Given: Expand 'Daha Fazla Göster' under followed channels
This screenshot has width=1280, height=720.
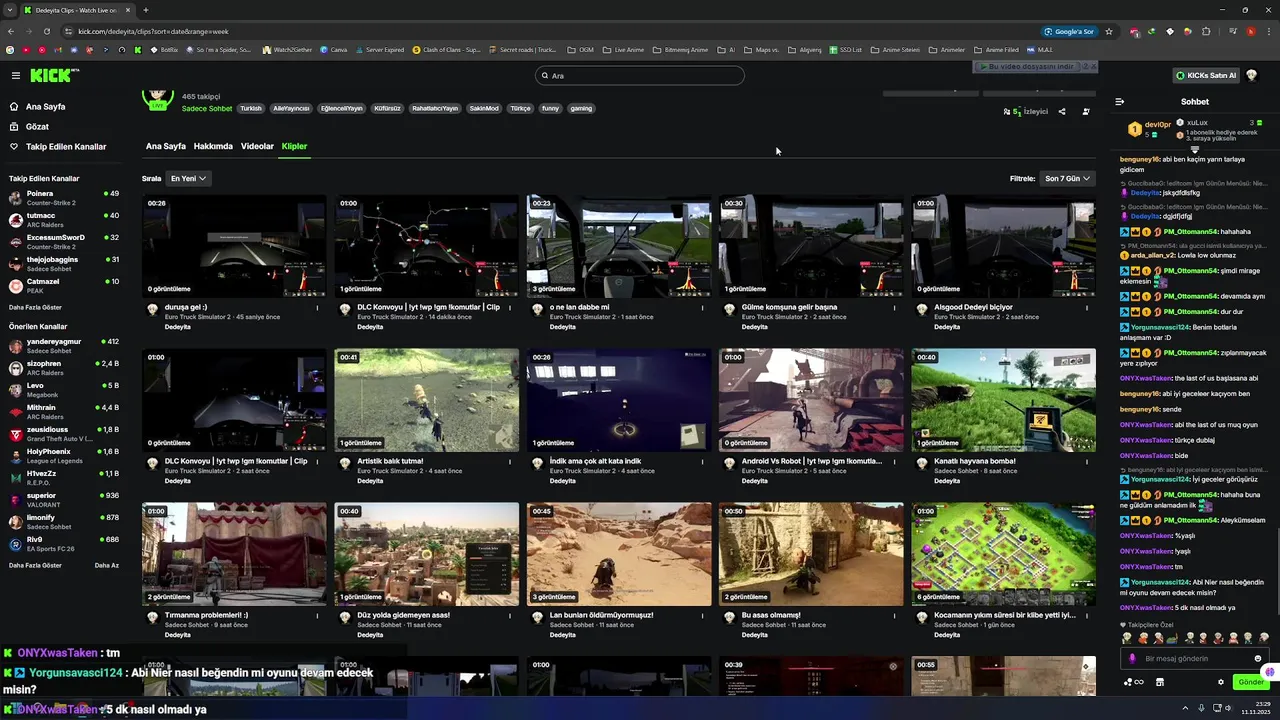Looking at the screenshot, I should coord(35,307).
